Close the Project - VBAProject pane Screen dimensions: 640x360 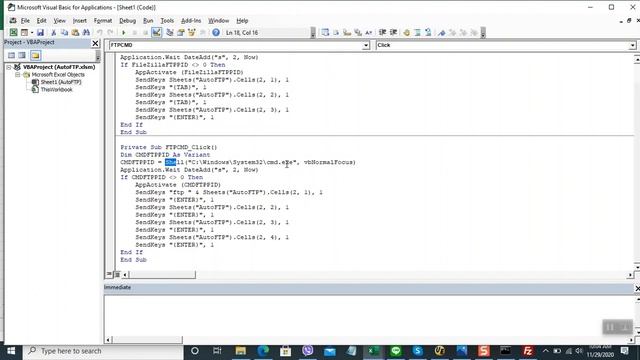click(95, 43)
